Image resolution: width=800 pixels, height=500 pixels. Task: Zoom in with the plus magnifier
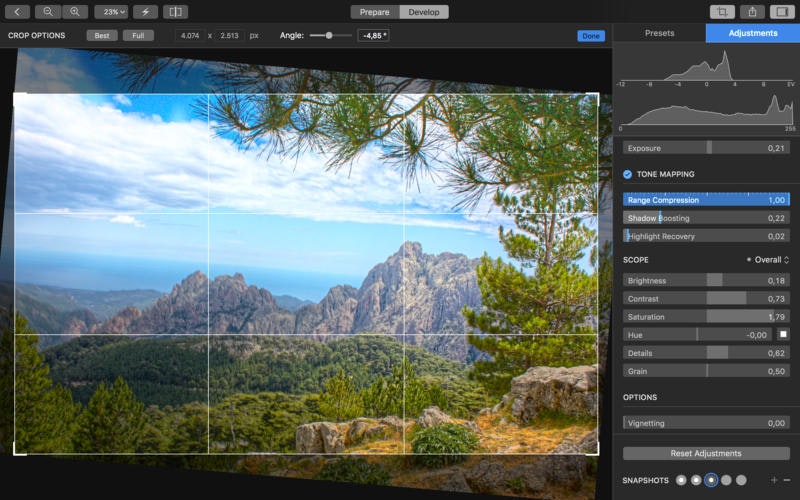tap(75, 12)
